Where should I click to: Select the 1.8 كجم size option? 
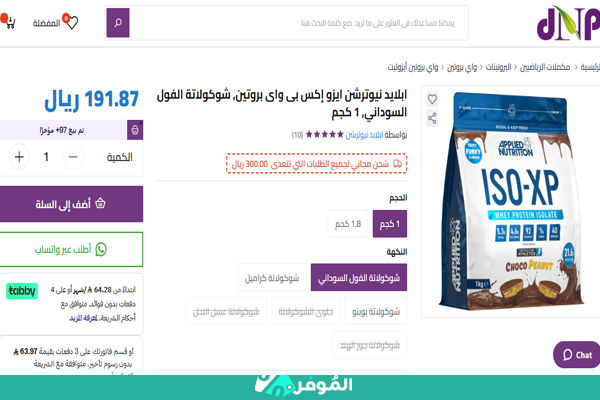coord(348,224)
